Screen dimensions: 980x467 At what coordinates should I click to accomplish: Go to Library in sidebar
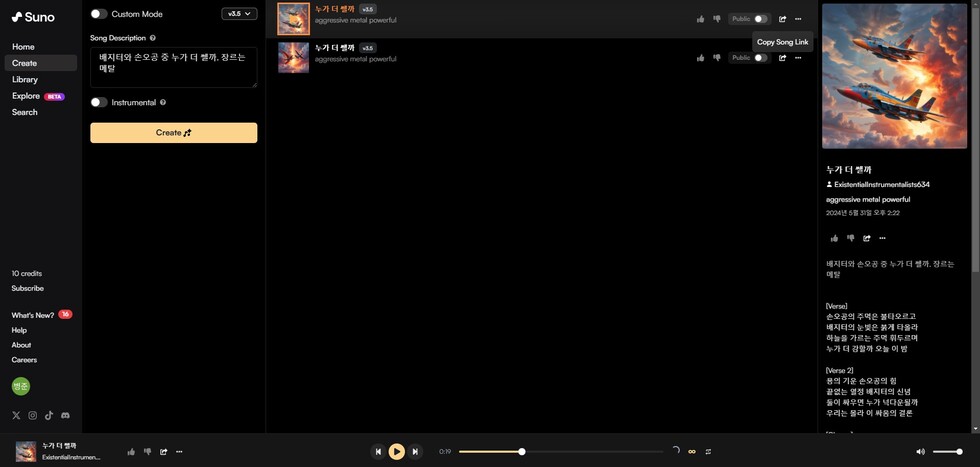coord(25,79)
